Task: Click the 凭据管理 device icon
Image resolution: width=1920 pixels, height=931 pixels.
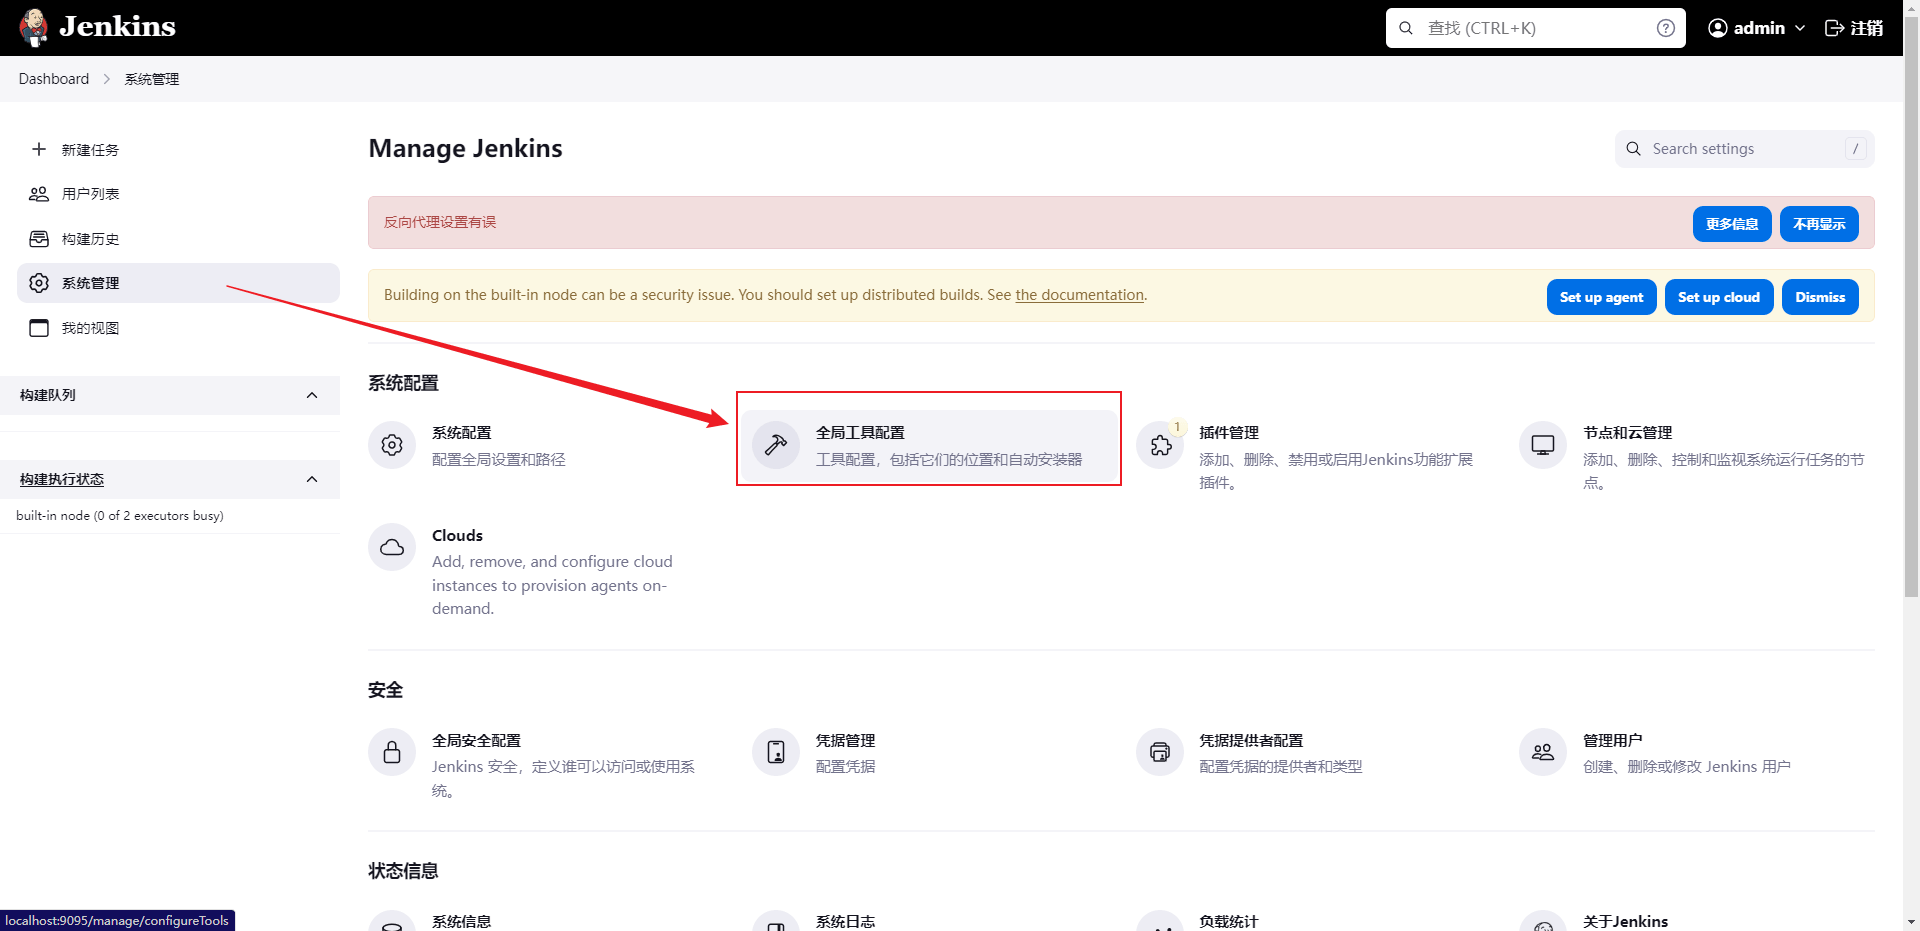Action: 776,752
